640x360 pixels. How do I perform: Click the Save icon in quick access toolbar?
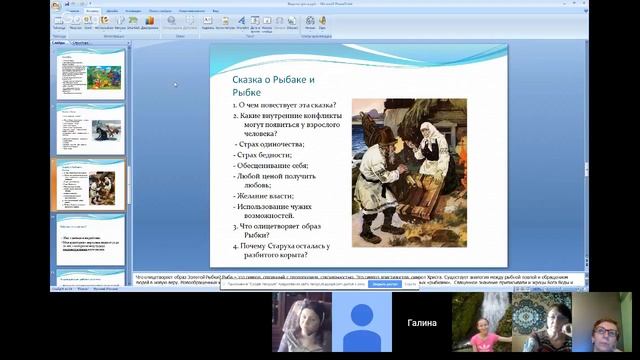click(67, 4)
